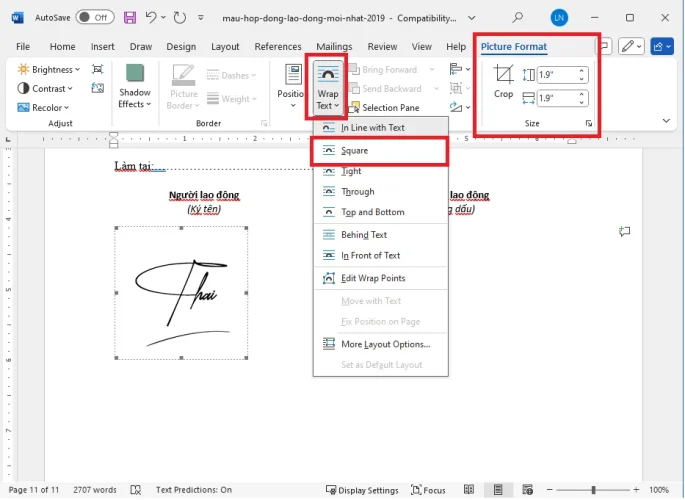Expand the Brightness dropdown
685x500 pixels.
[52, 70]
